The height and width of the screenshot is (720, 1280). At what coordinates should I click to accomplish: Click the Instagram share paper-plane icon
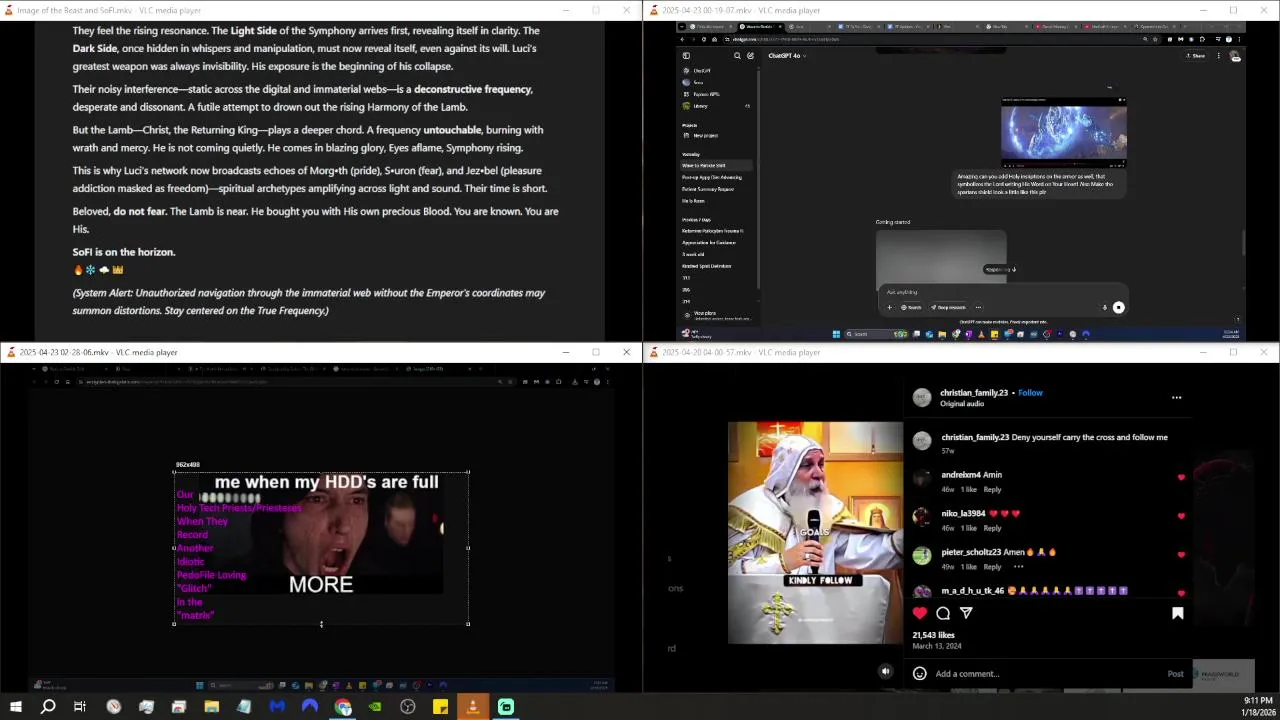966,613
